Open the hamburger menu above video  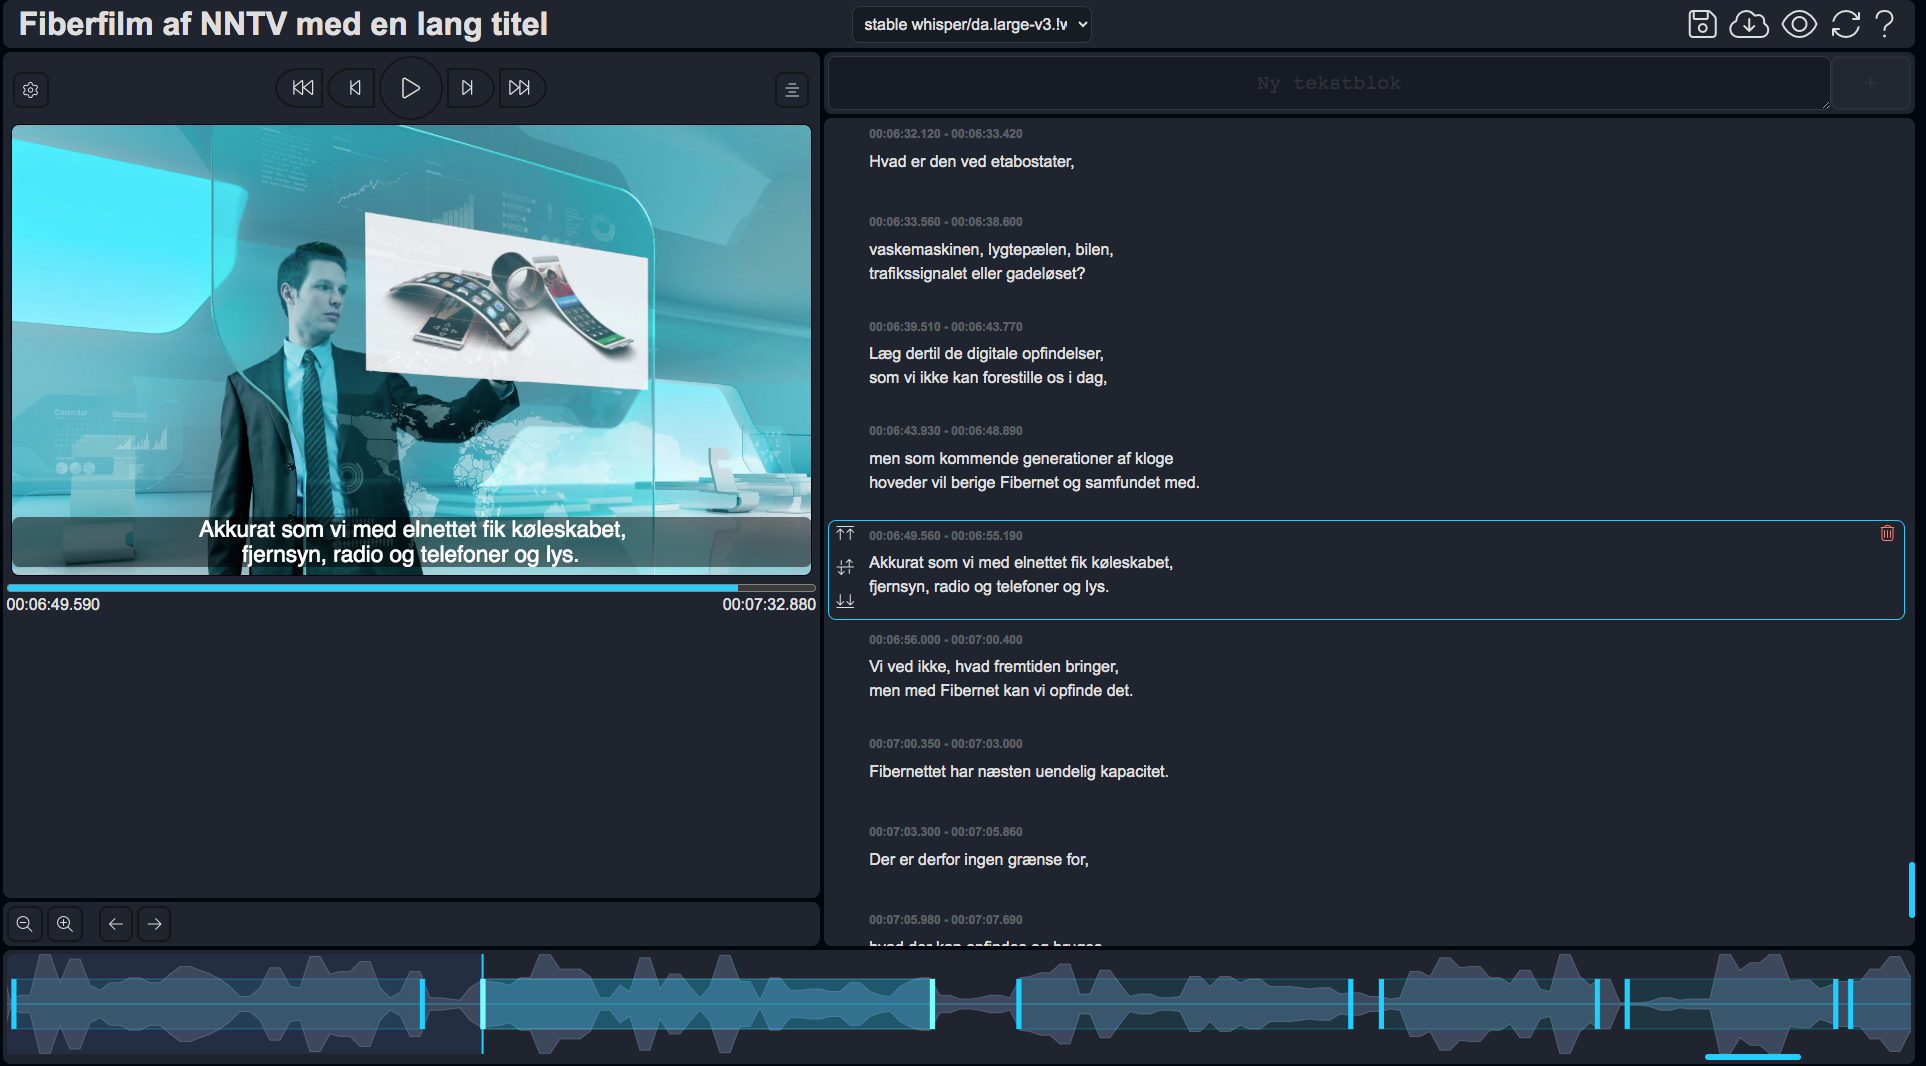tap(791, 90)
